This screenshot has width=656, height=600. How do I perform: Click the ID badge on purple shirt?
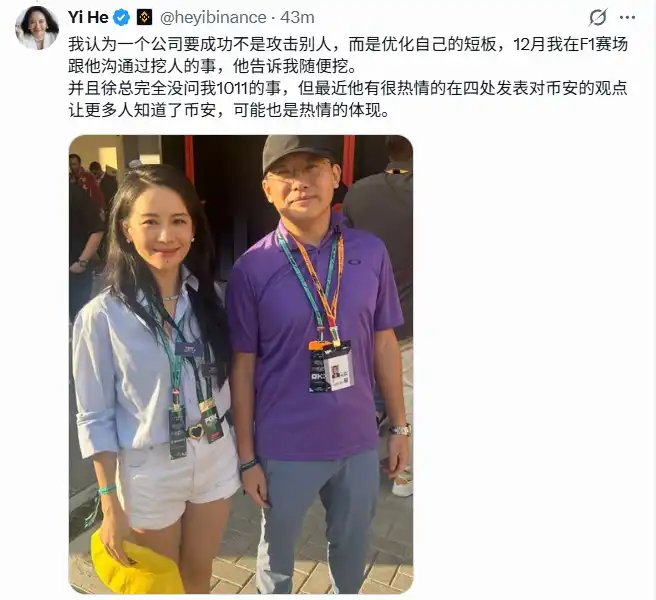pyautogui.click(x=331, y=367)
